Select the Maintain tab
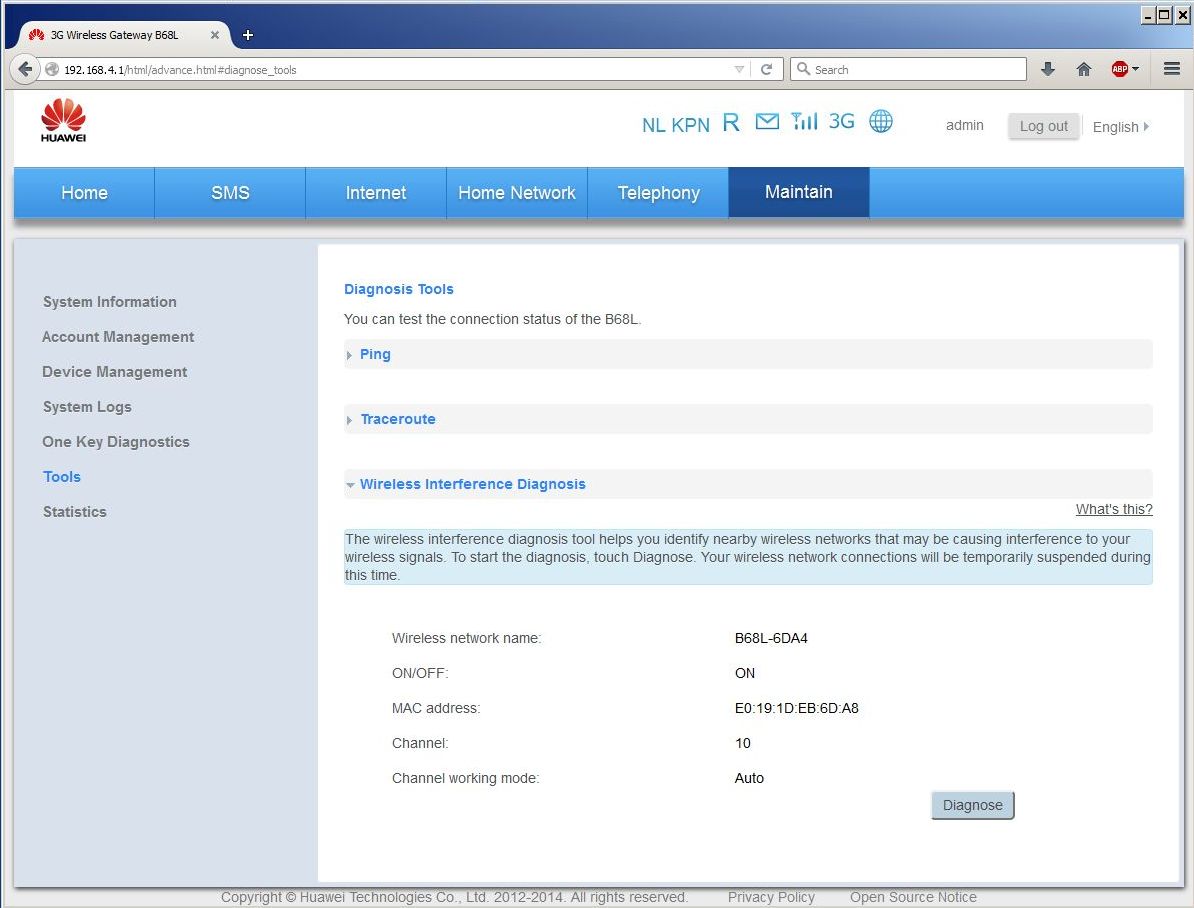1194x908 pixels. point(799,193)
